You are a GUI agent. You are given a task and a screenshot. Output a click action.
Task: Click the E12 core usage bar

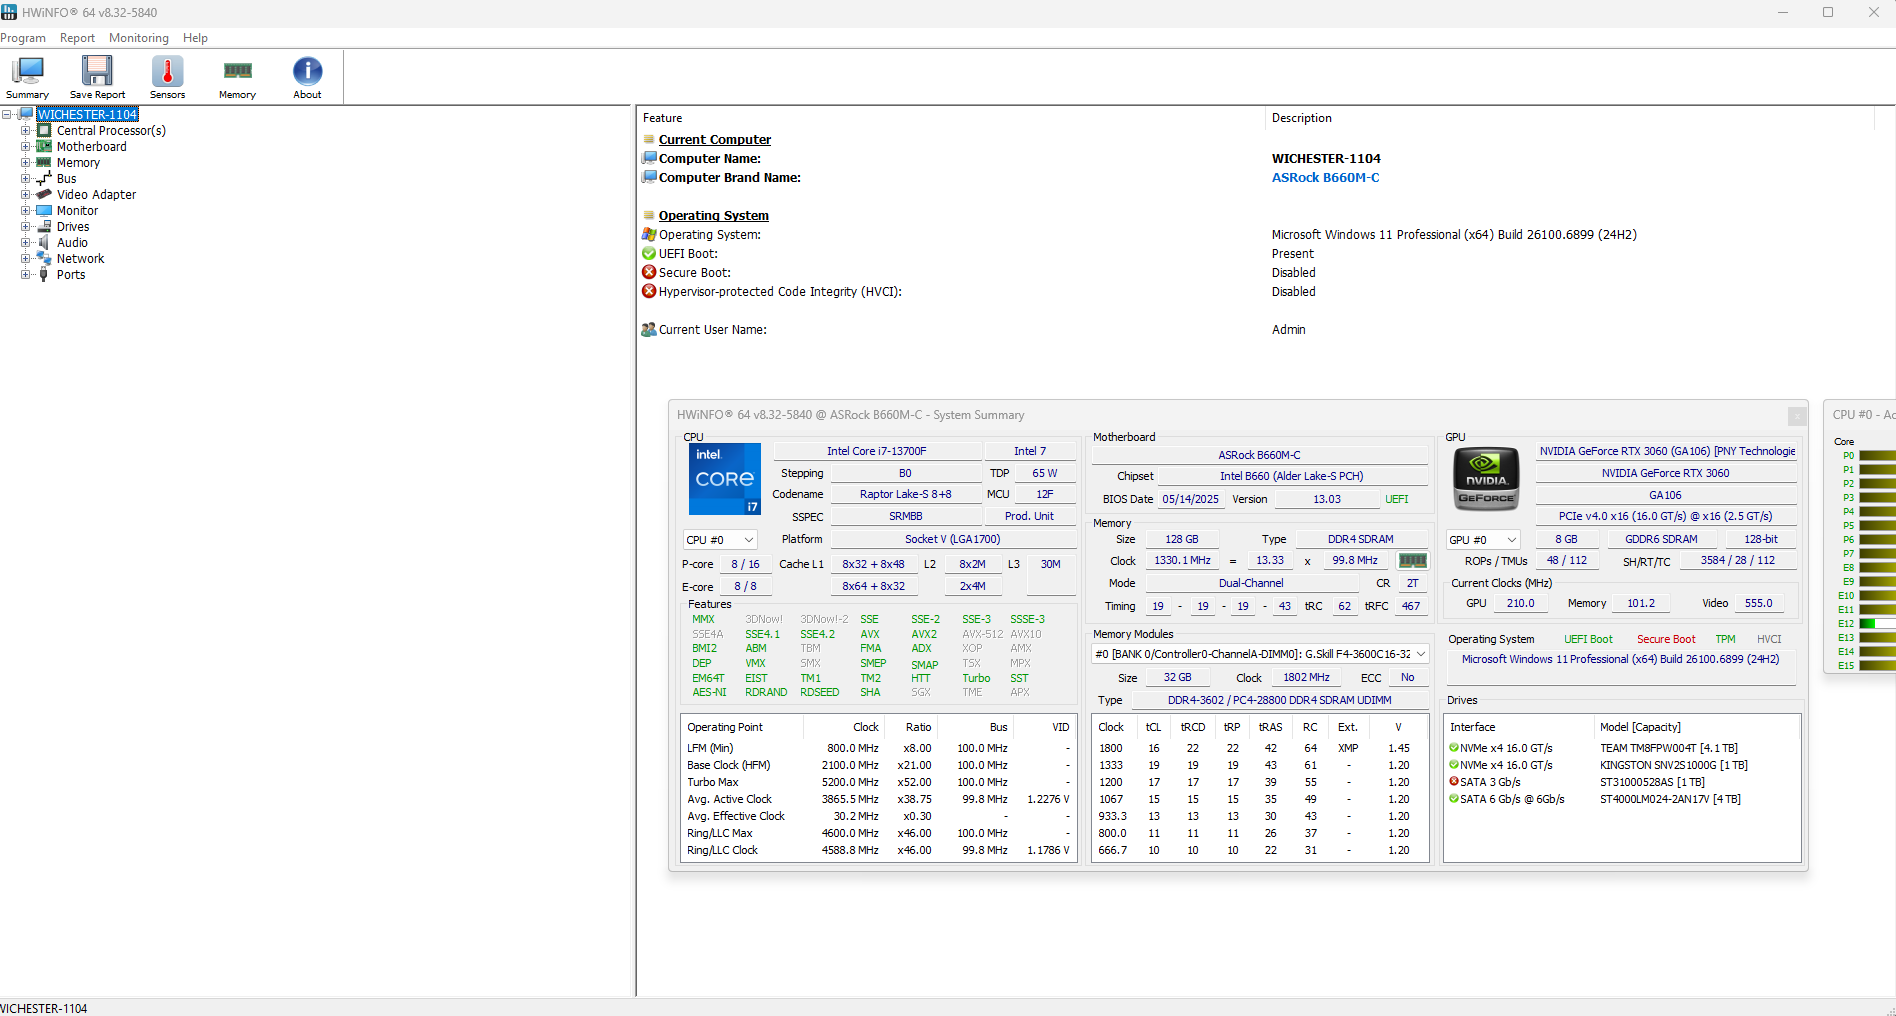click(x=1876, y=624)
